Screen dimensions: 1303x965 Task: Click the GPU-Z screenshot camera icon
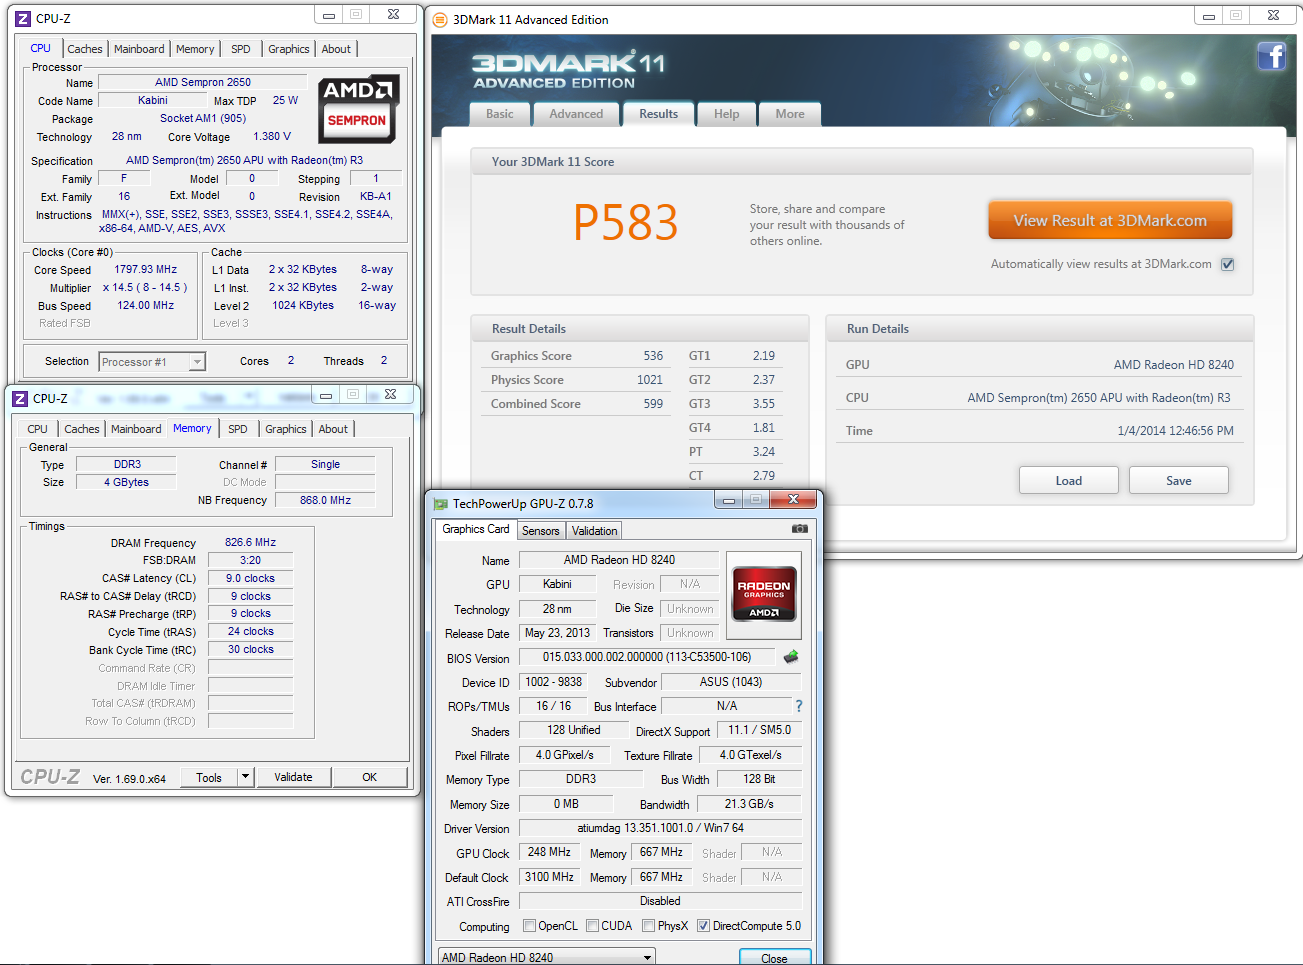[x=799, y=529]
